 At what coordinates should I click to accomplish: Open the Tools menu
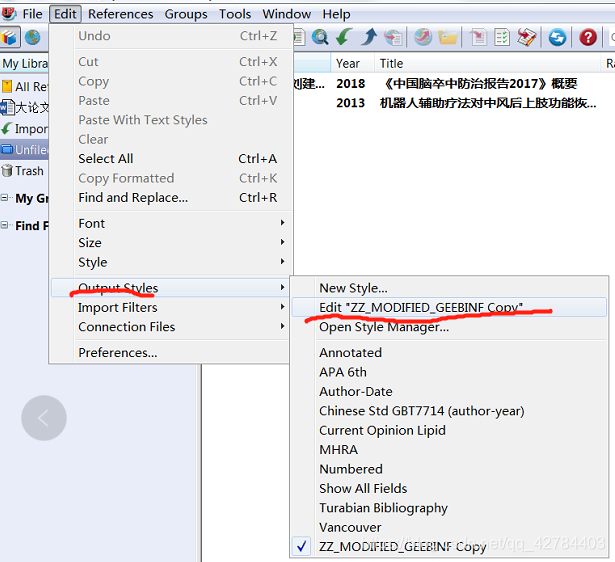point(235,14)
